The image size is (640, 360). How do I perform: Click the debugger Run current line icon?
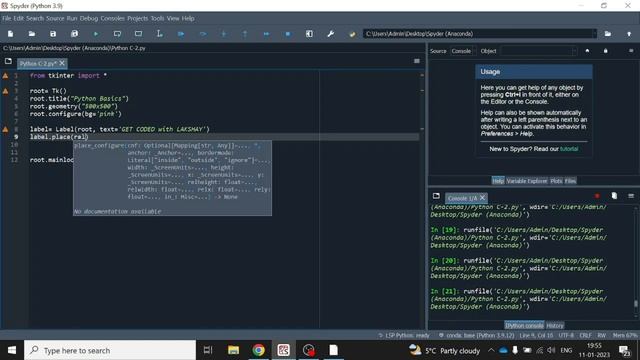point(202,34)
